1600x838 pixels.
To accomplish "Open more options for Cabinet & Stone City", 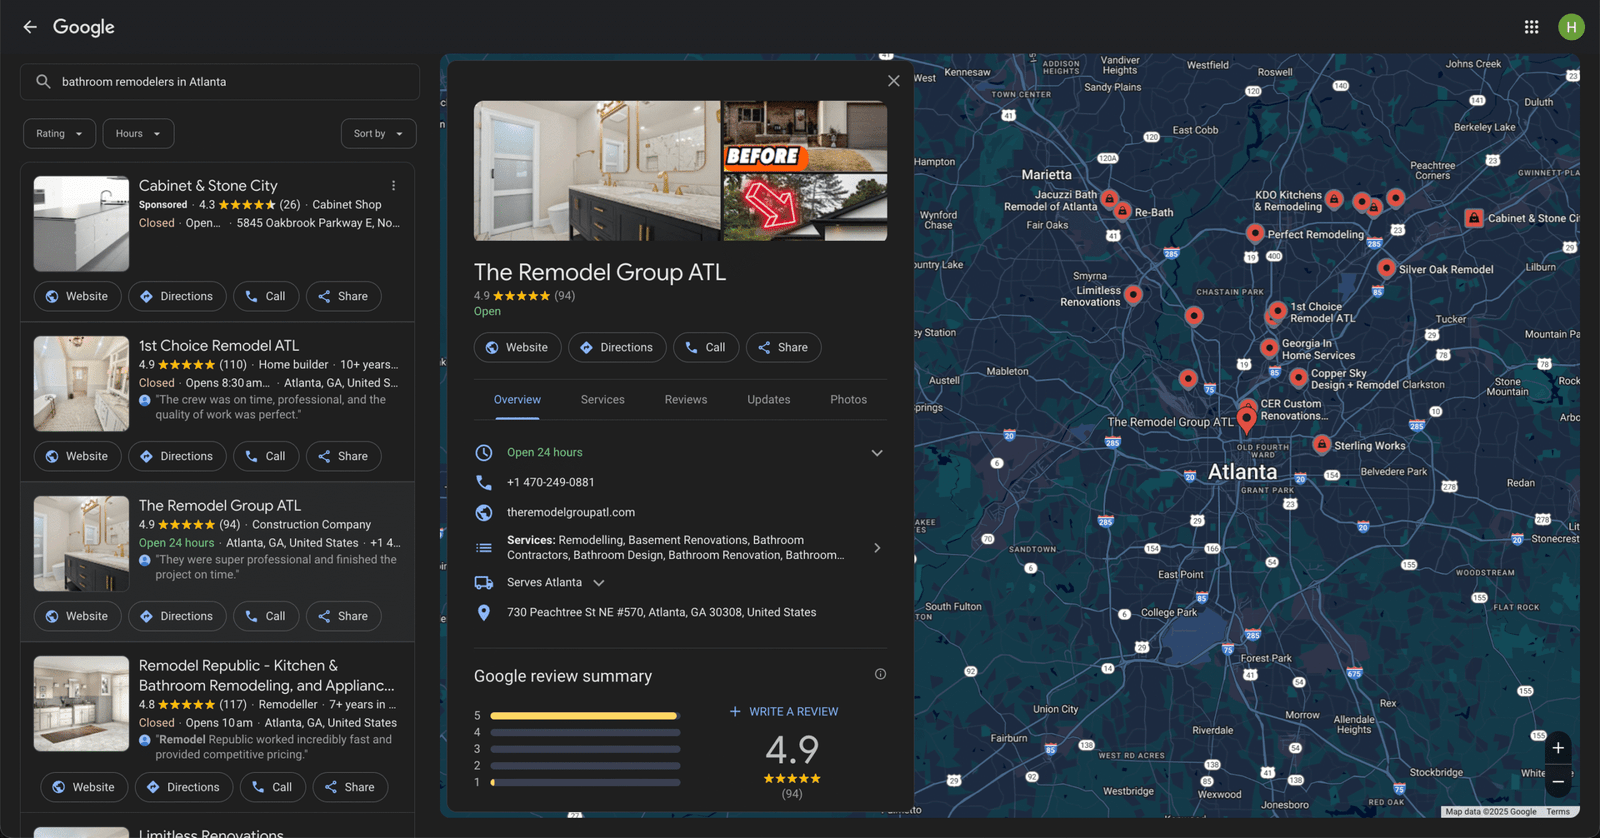I will point(394,186).
